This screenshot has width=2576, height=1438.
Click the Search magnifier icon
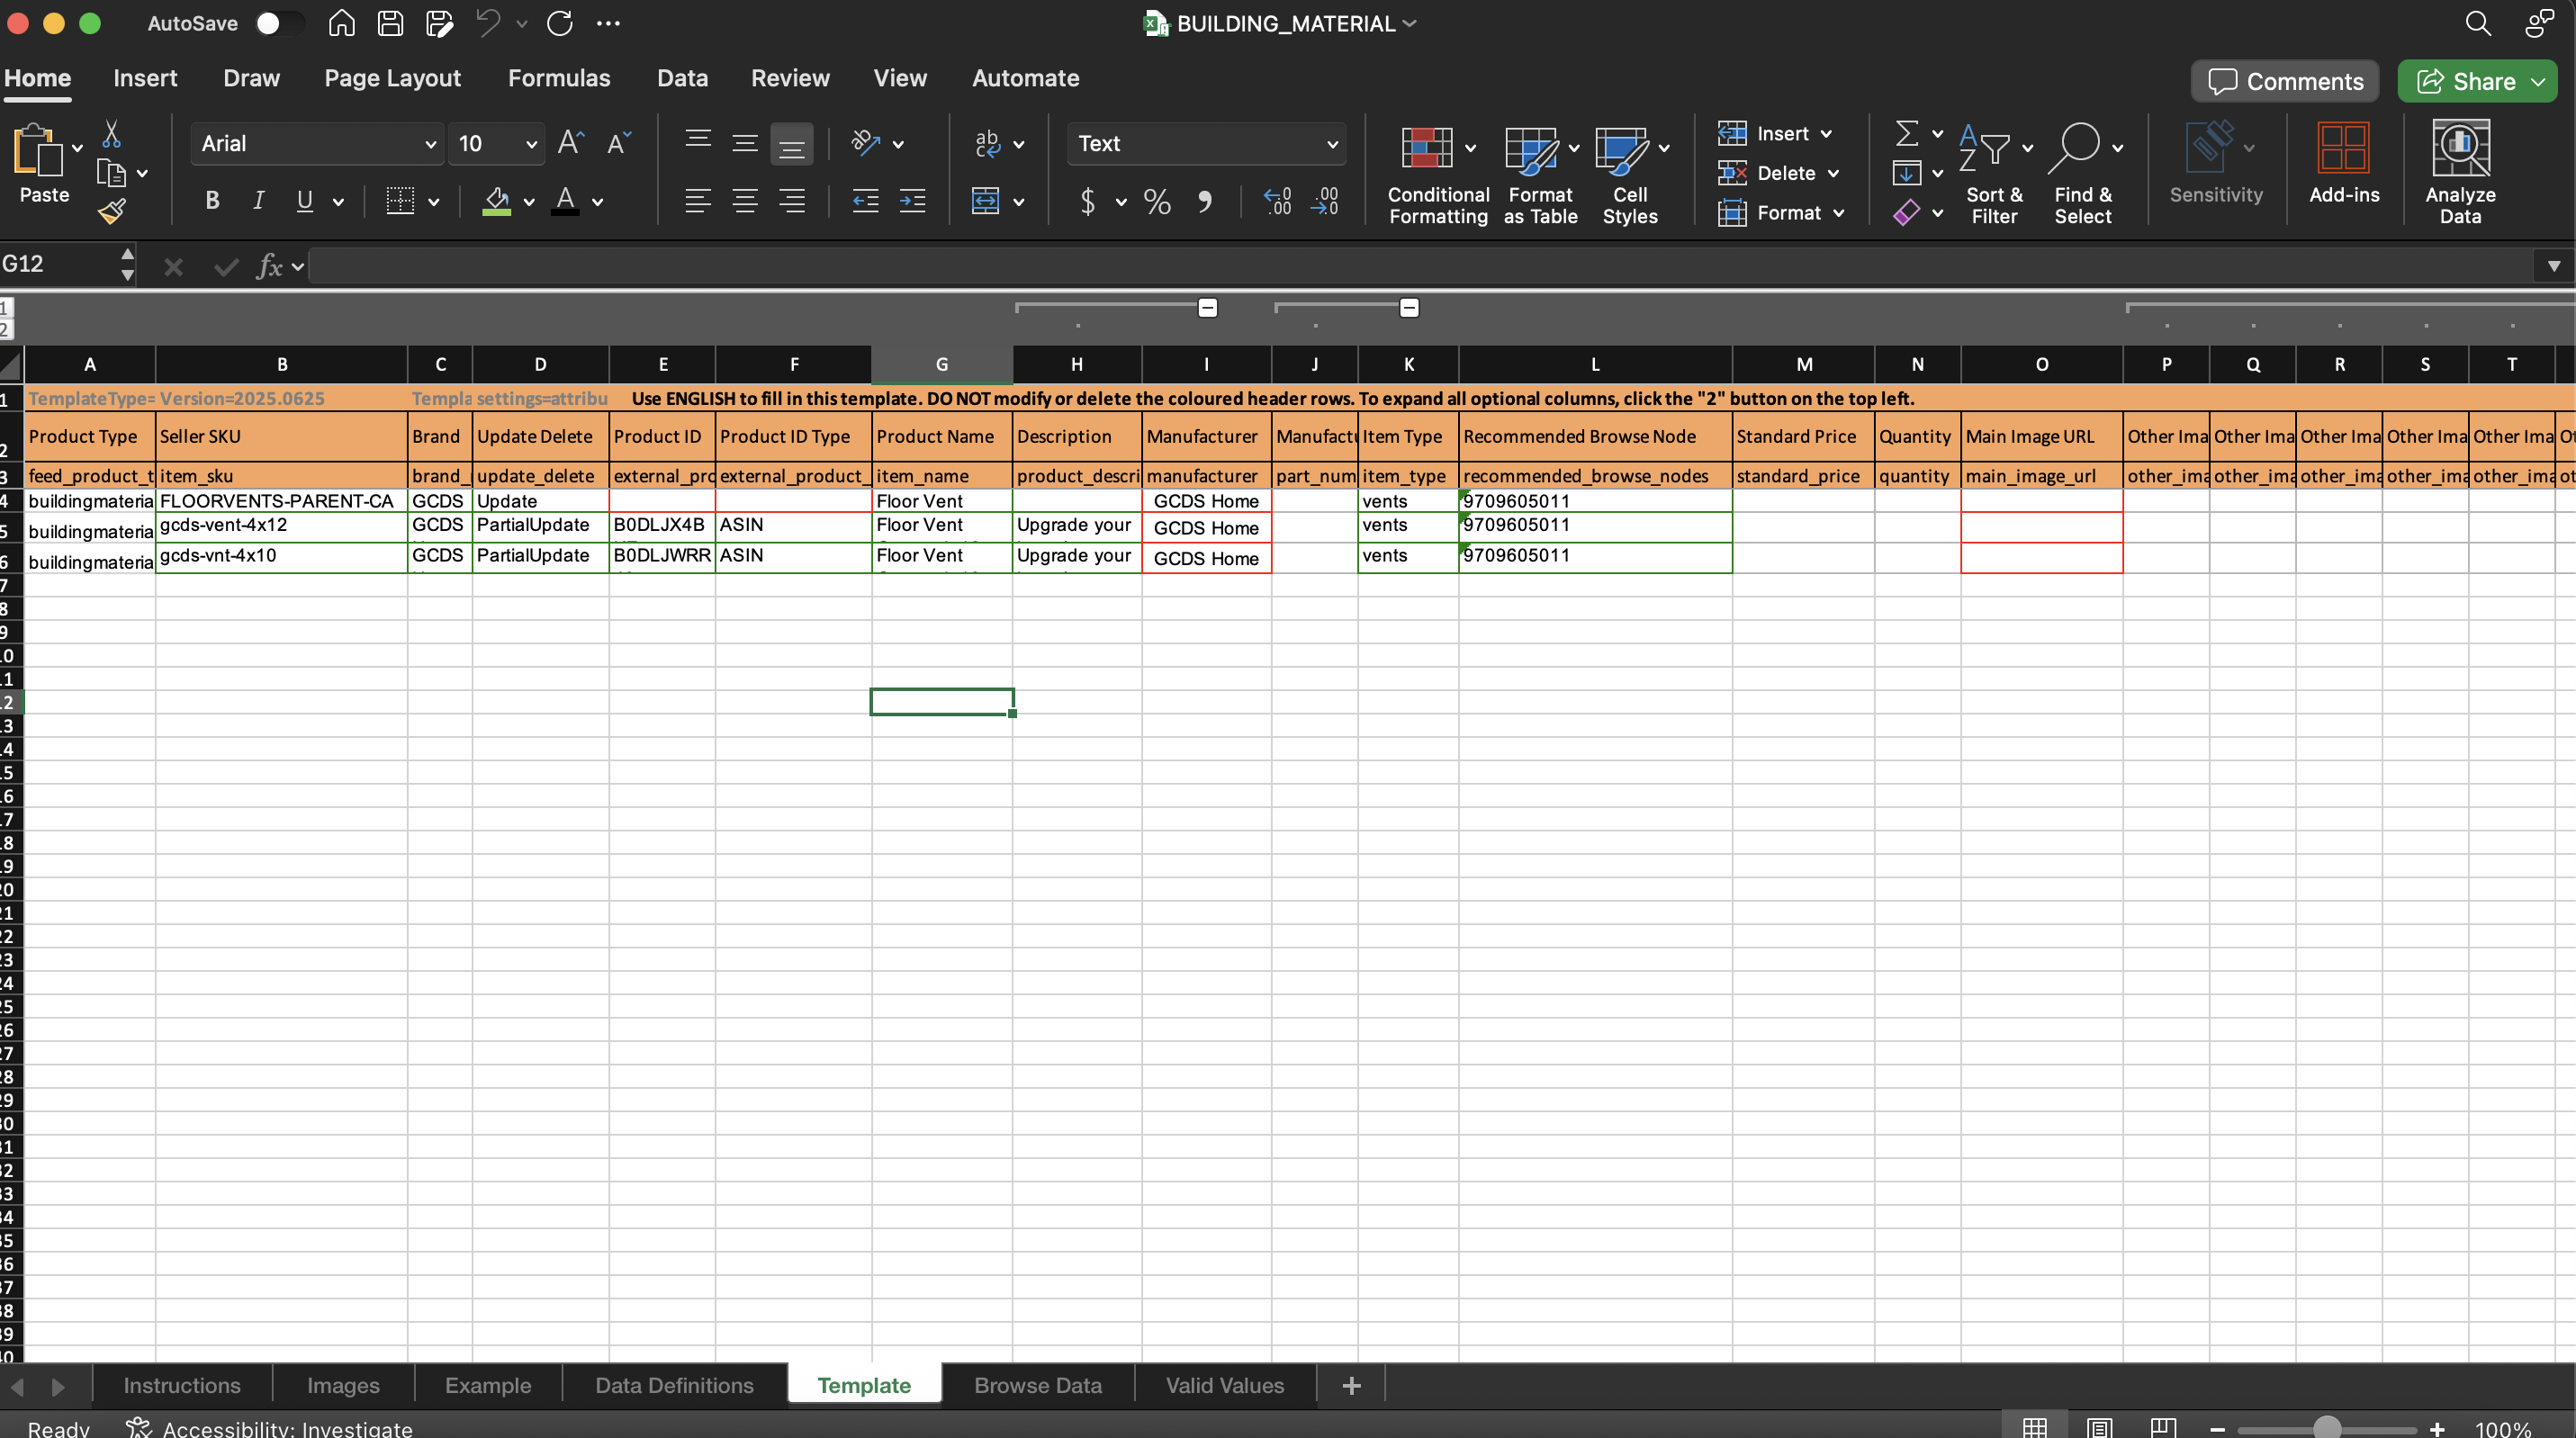(x=2478, y=23)
